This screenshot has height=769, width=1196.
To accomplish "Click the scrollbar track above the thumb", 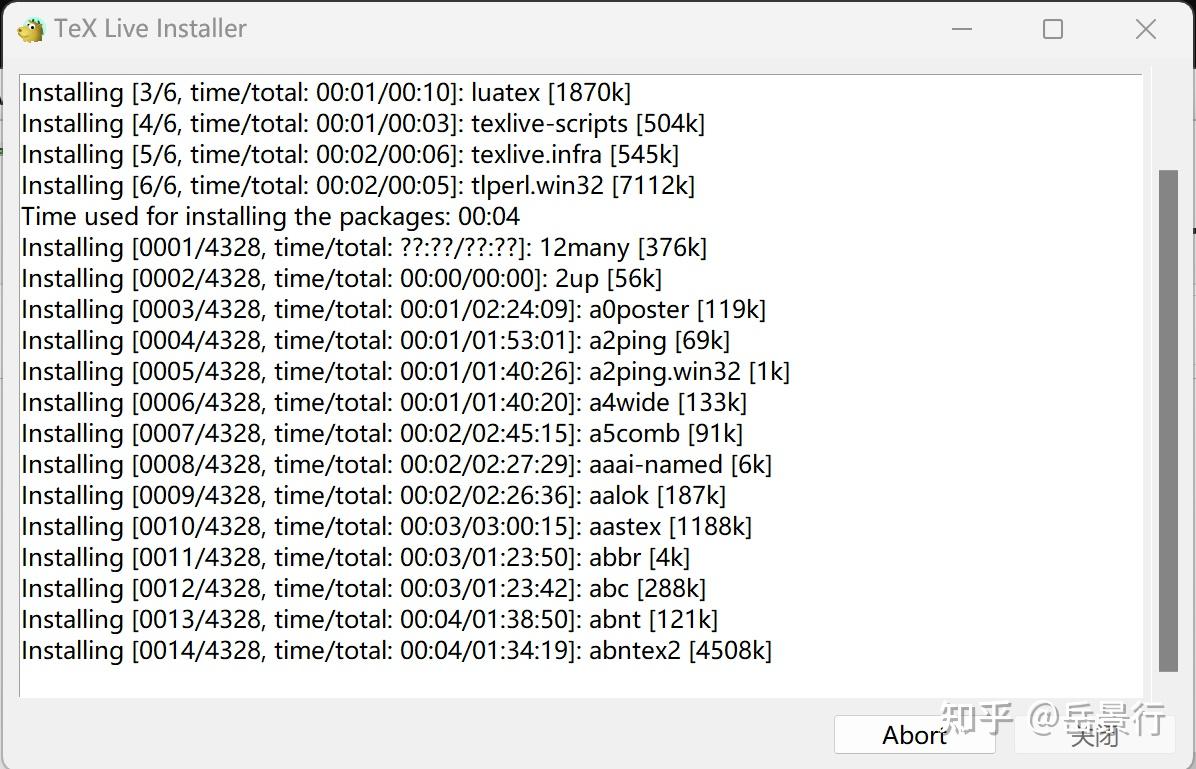I will (x=1168, y=122).
